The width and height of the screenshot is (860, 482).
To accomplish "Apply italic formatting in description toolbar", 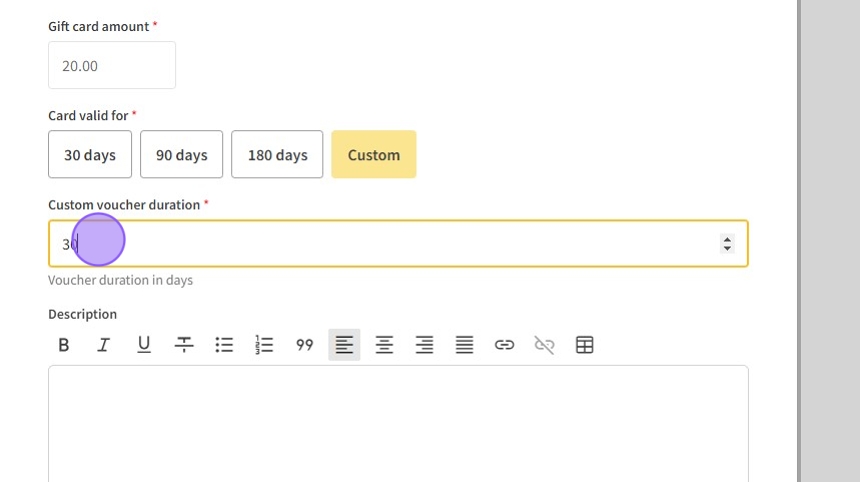I will (x=104, y=345).
